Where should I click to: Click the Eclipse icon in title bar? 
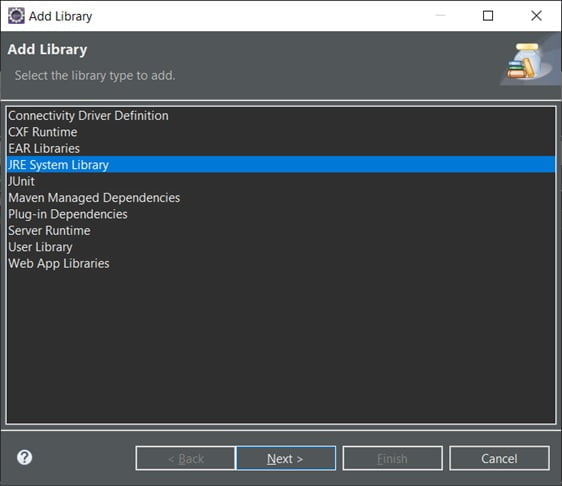[x=16, y=16]
